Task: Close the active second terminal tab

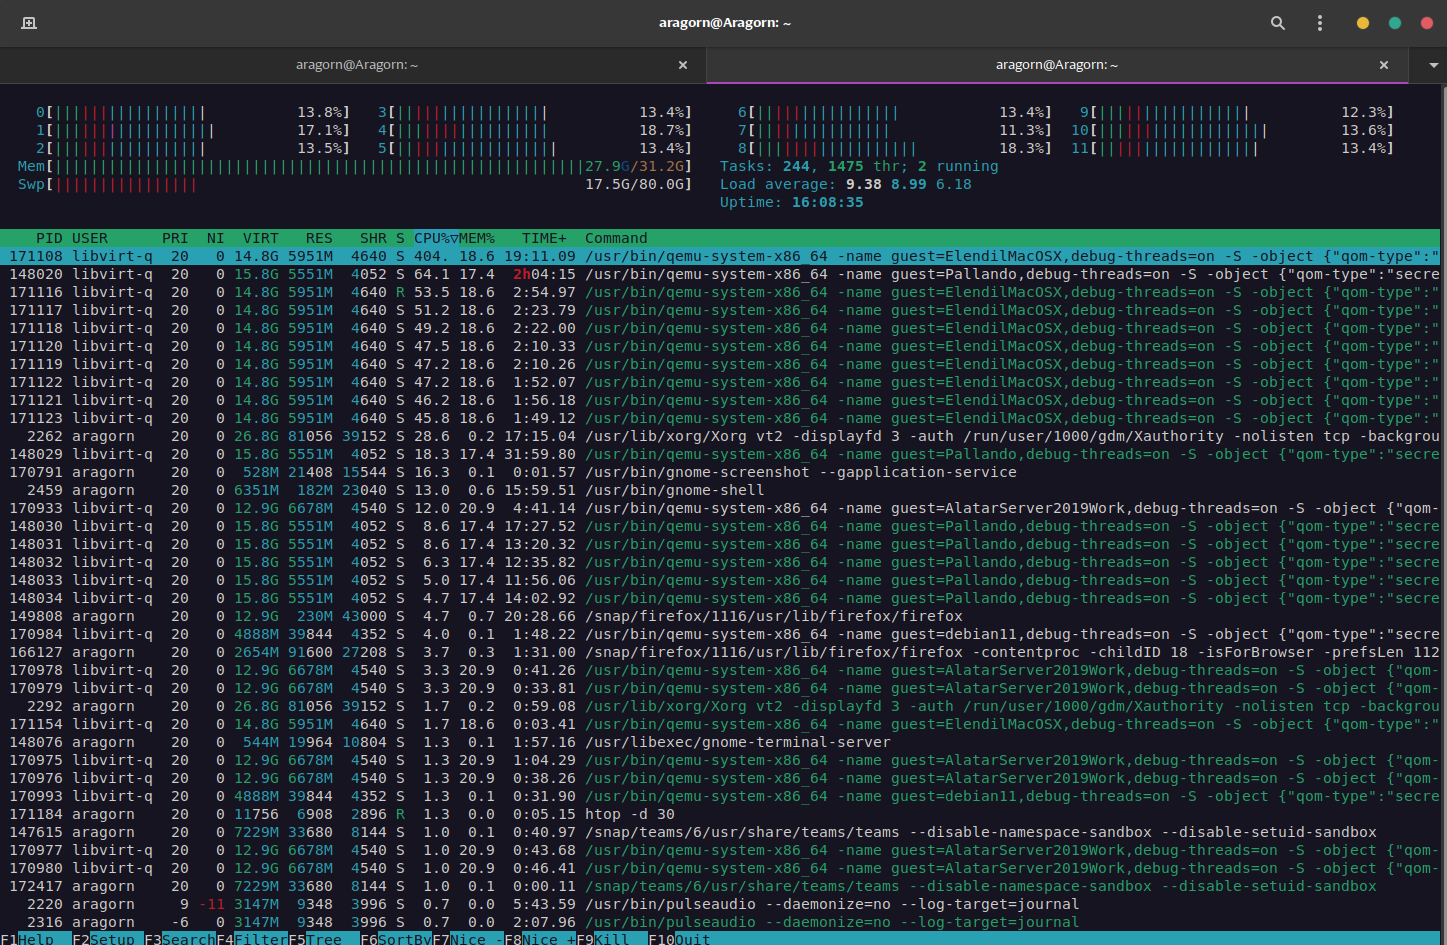Action: click(1384, 65)
